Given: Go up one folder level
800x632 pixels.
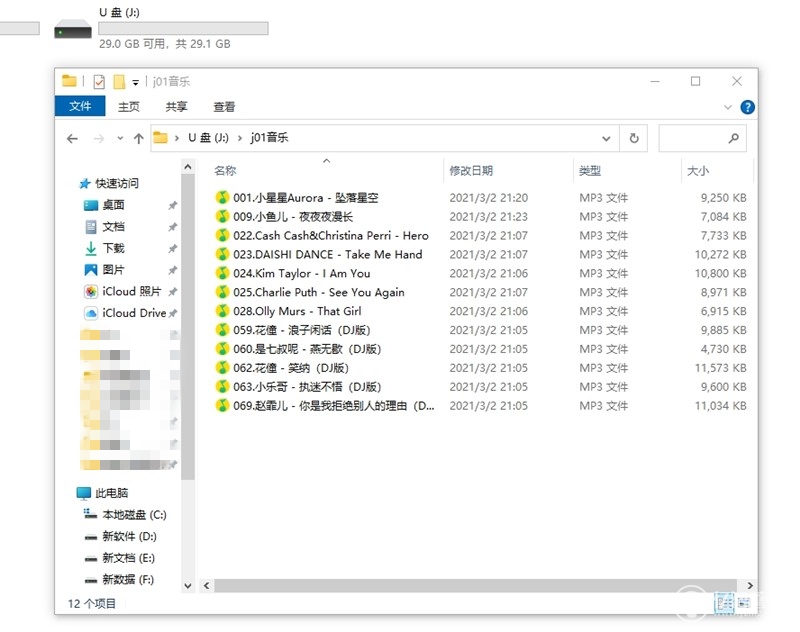Looking at the screenshot, I should [138, 139].
